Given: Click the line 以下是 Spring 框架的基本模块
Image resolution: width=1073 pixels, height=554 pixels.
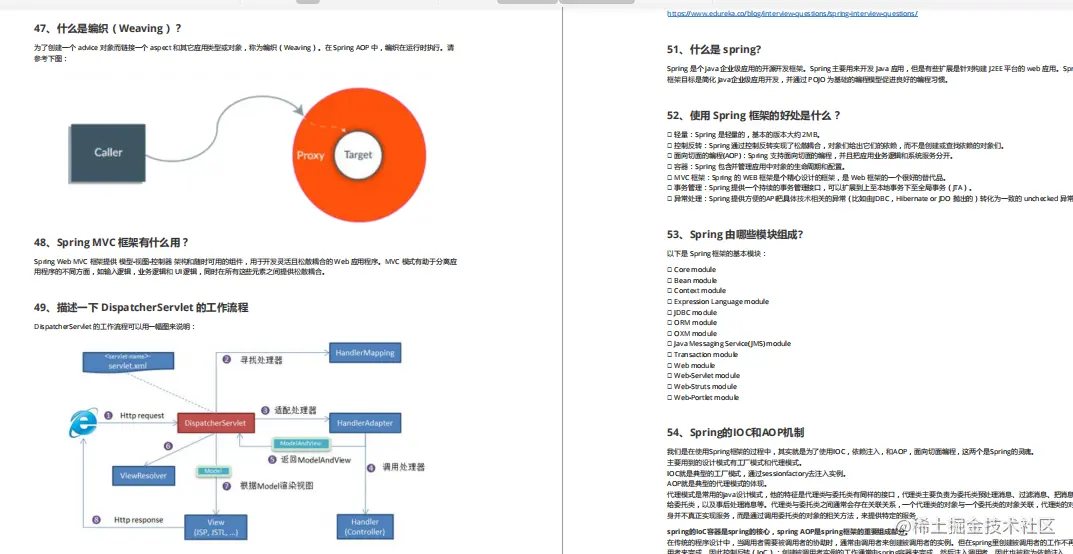Looking at the screenshot, I should pyautogui.click(x=717, y=254).
